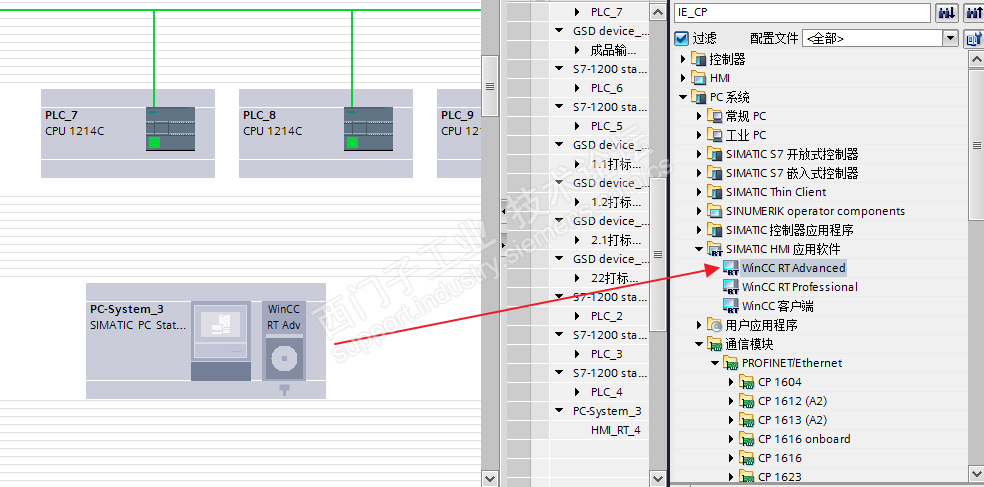This screenshot has width=984, height=487.
Task: Click the SIMATIC Thin Client folder icon
Action: coord(715,192)
